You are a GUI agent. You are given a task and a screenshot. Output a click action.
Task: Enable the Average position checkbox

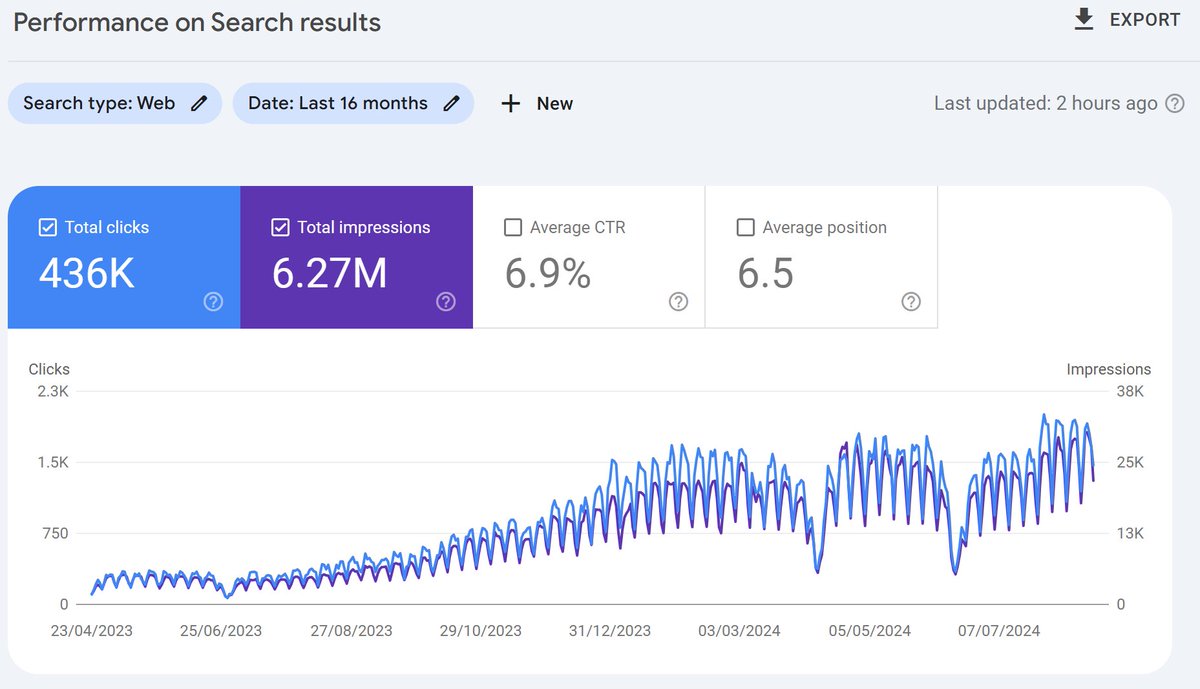(x=745, y=228)
